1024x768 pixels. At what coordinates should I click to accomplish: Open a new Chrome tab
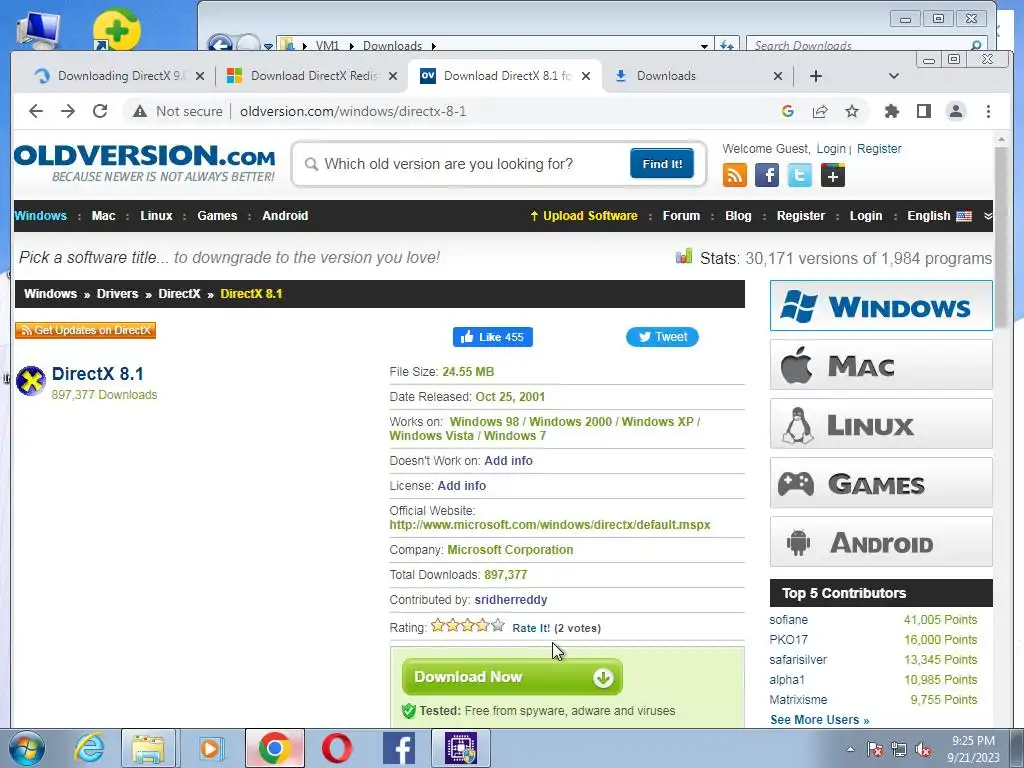pyautogui.click(x=816, y=76)
